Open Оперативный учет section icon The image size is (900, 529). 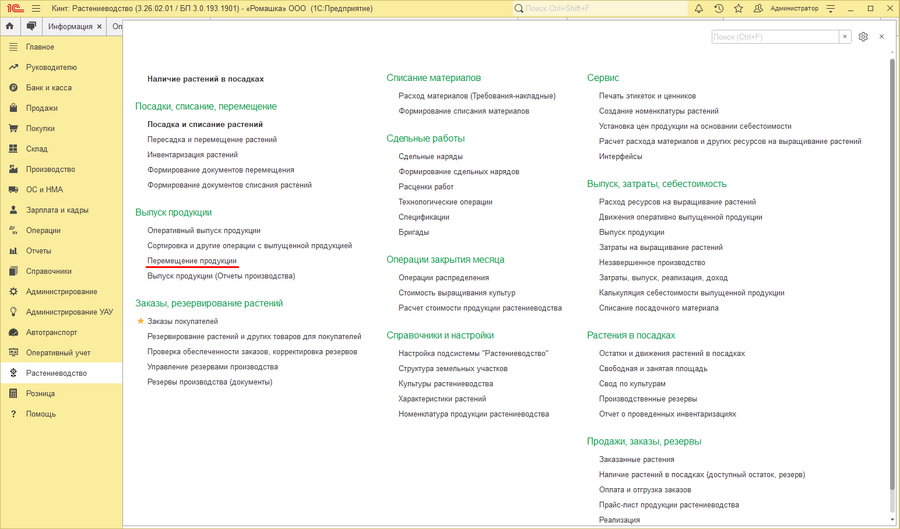13,352
